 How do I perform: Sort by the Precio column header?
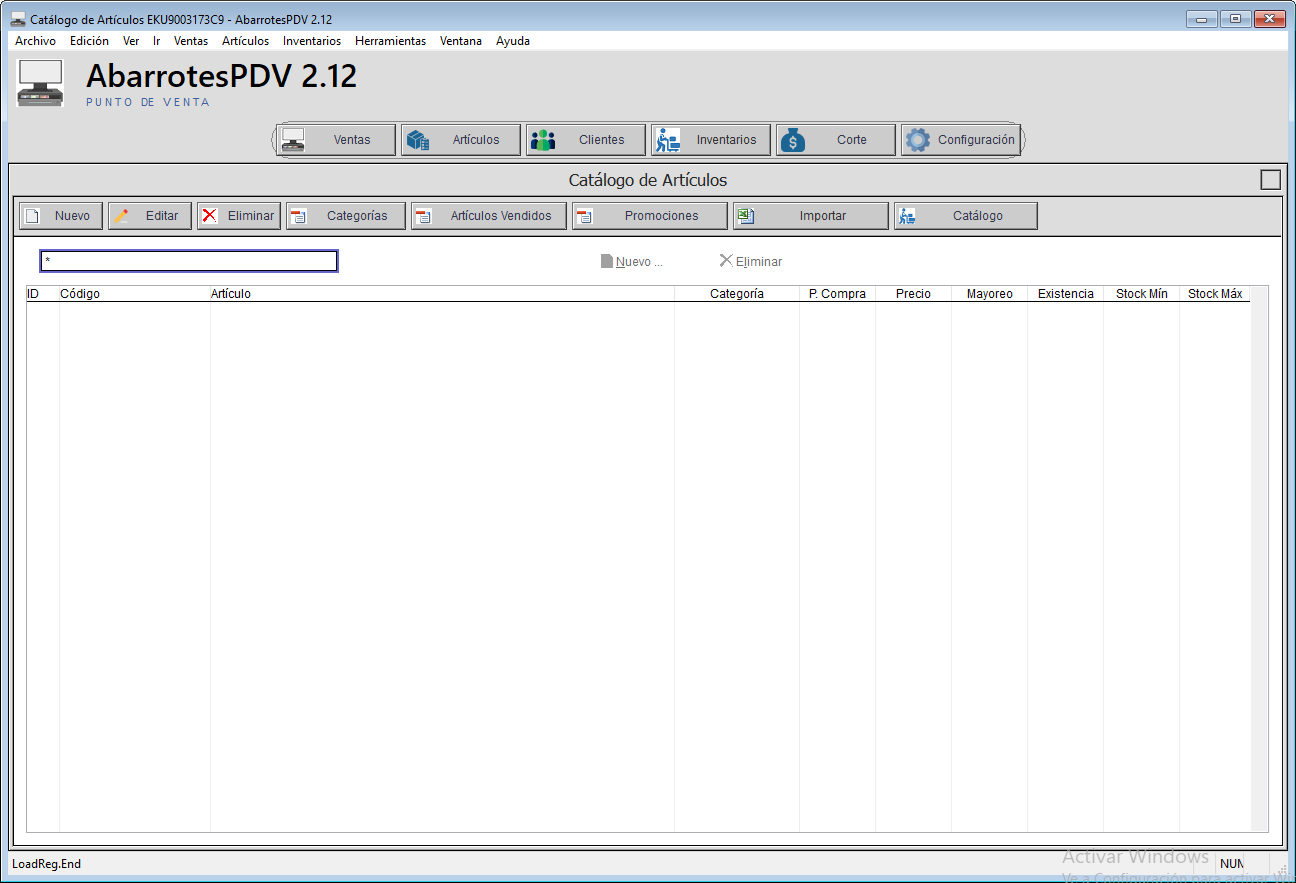(914, 294)
